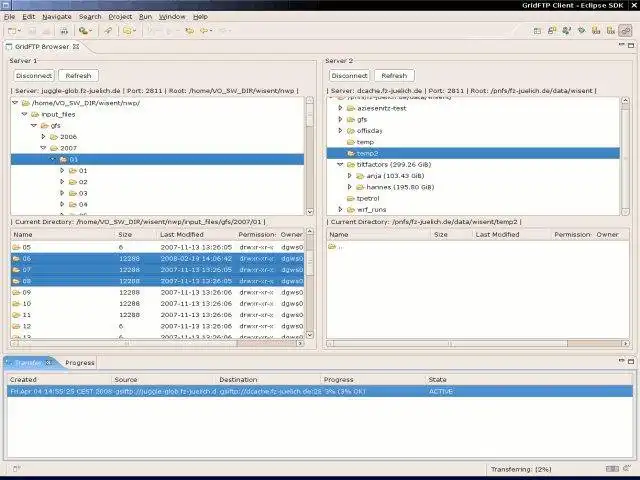The height and width of the screenshot is (480, 640).
Task: Select row 10 in Server 1 file table
Action: (157, 303)
